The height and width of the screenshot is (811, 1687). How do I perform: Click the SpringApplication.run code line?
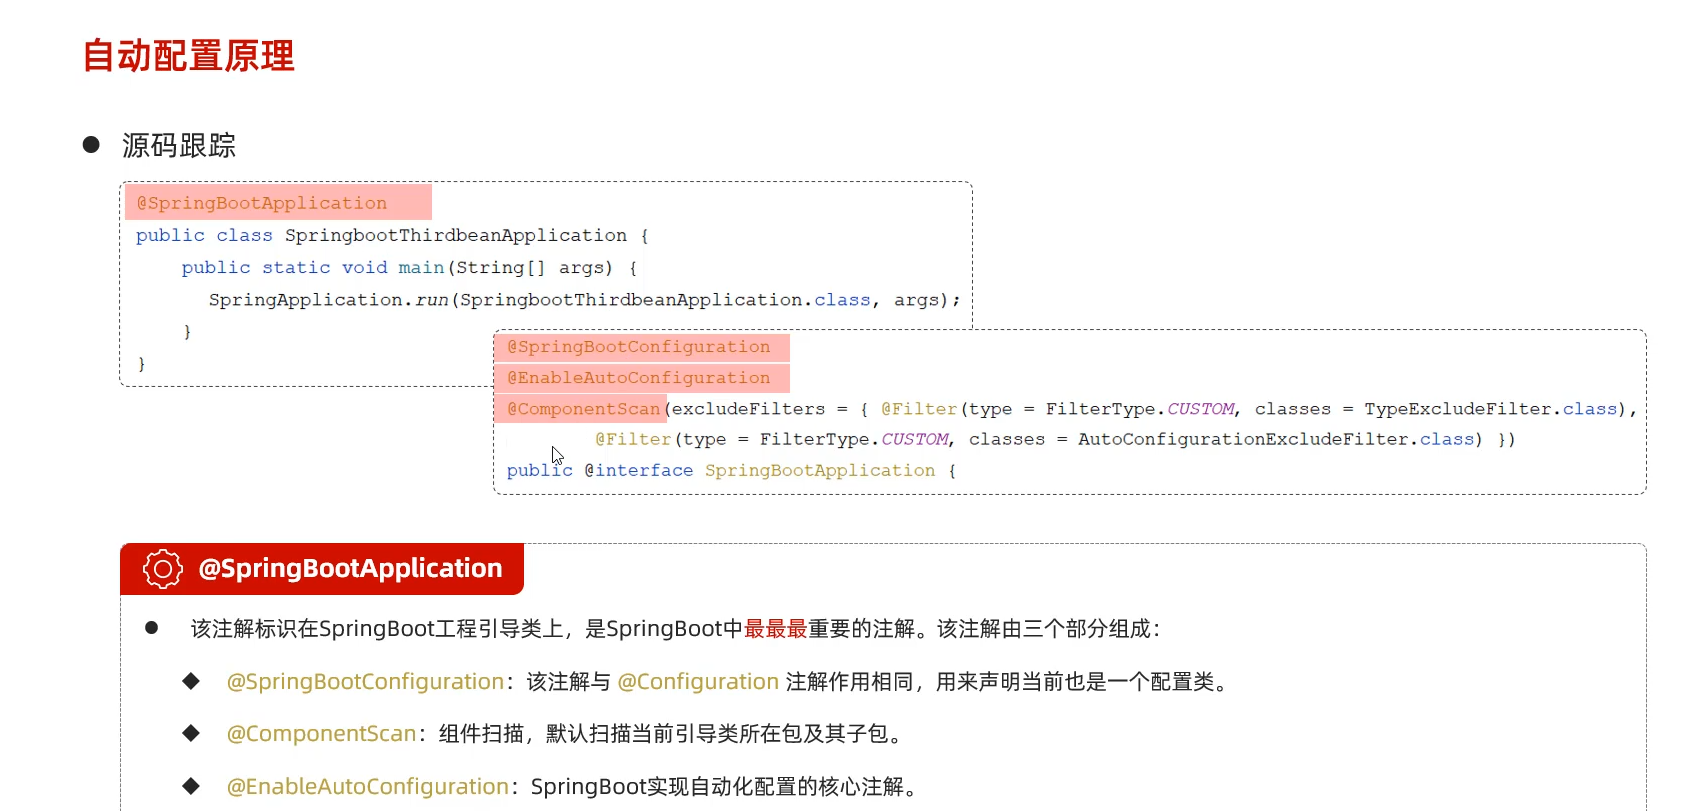584,300
